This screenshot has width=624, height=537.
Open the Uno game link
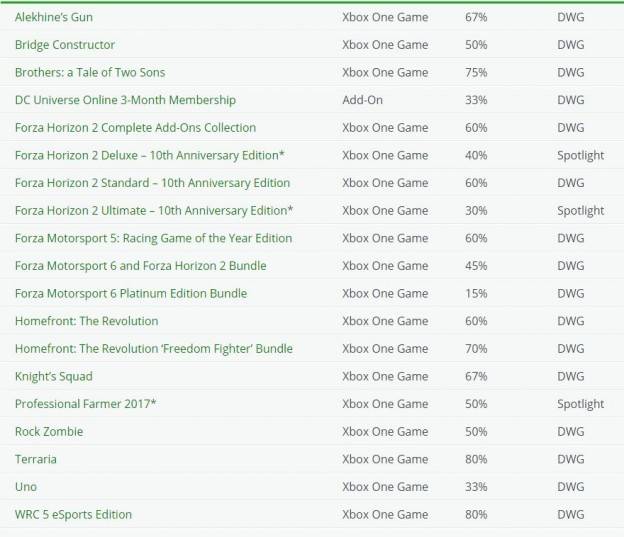click(26, 487)
